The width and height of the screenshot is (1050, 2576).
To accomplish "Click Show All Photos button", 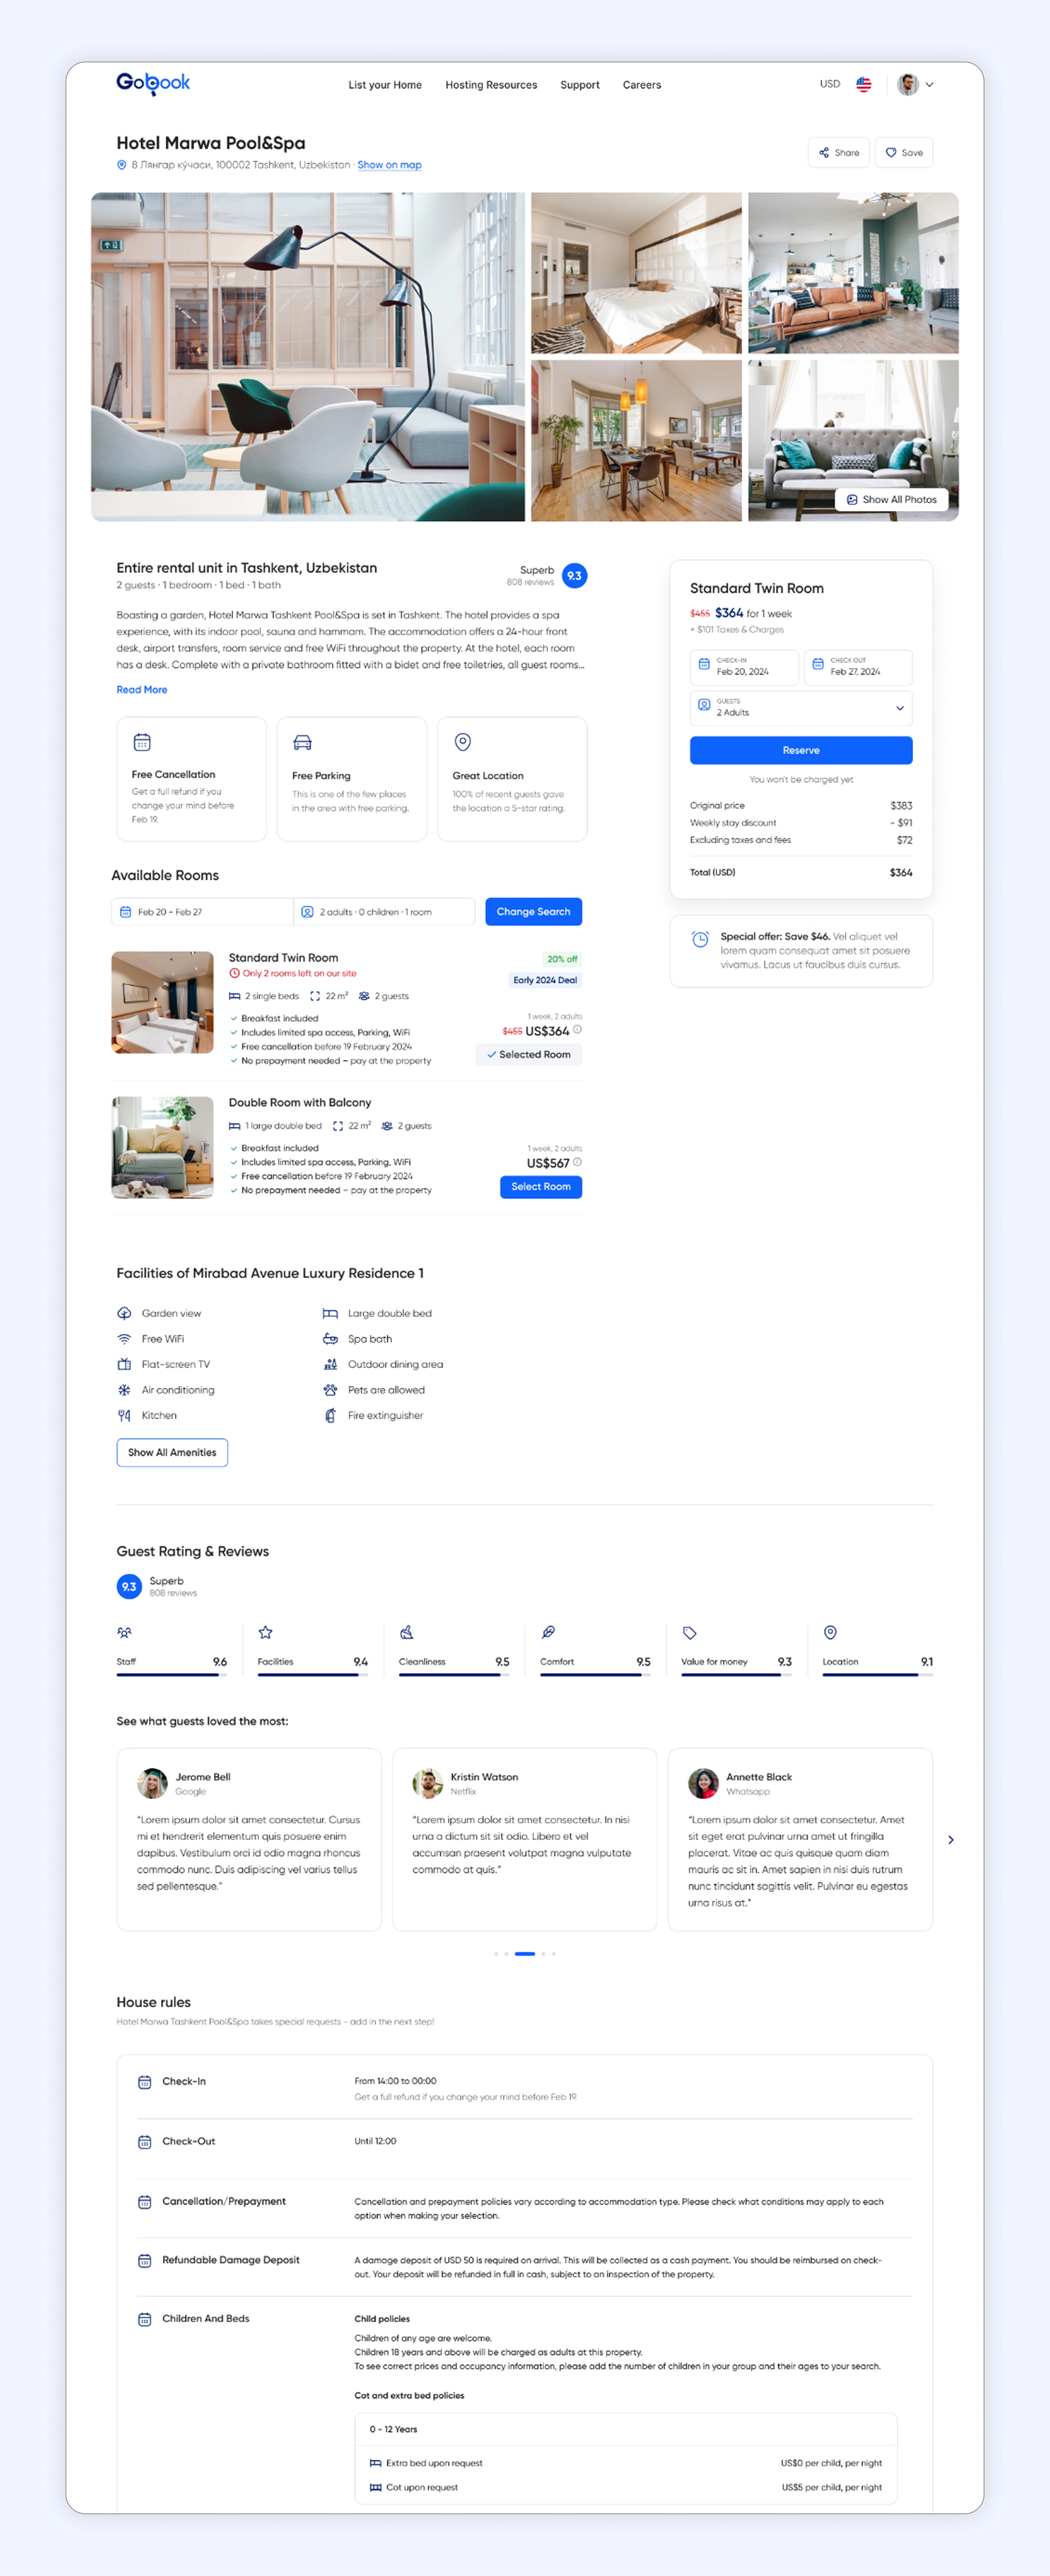I will pos(892,500).
